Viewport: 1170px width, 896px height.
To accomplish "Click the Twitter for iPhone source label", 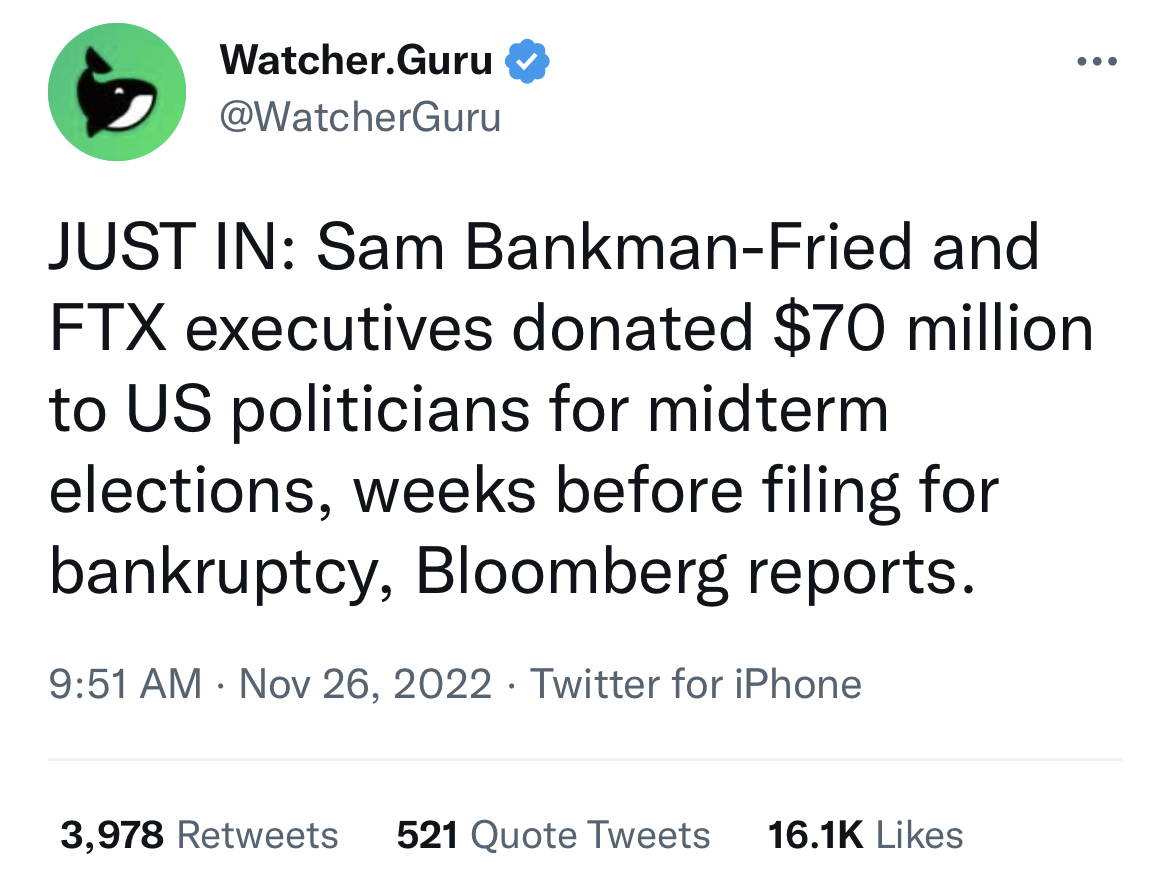I will [695, 685].
